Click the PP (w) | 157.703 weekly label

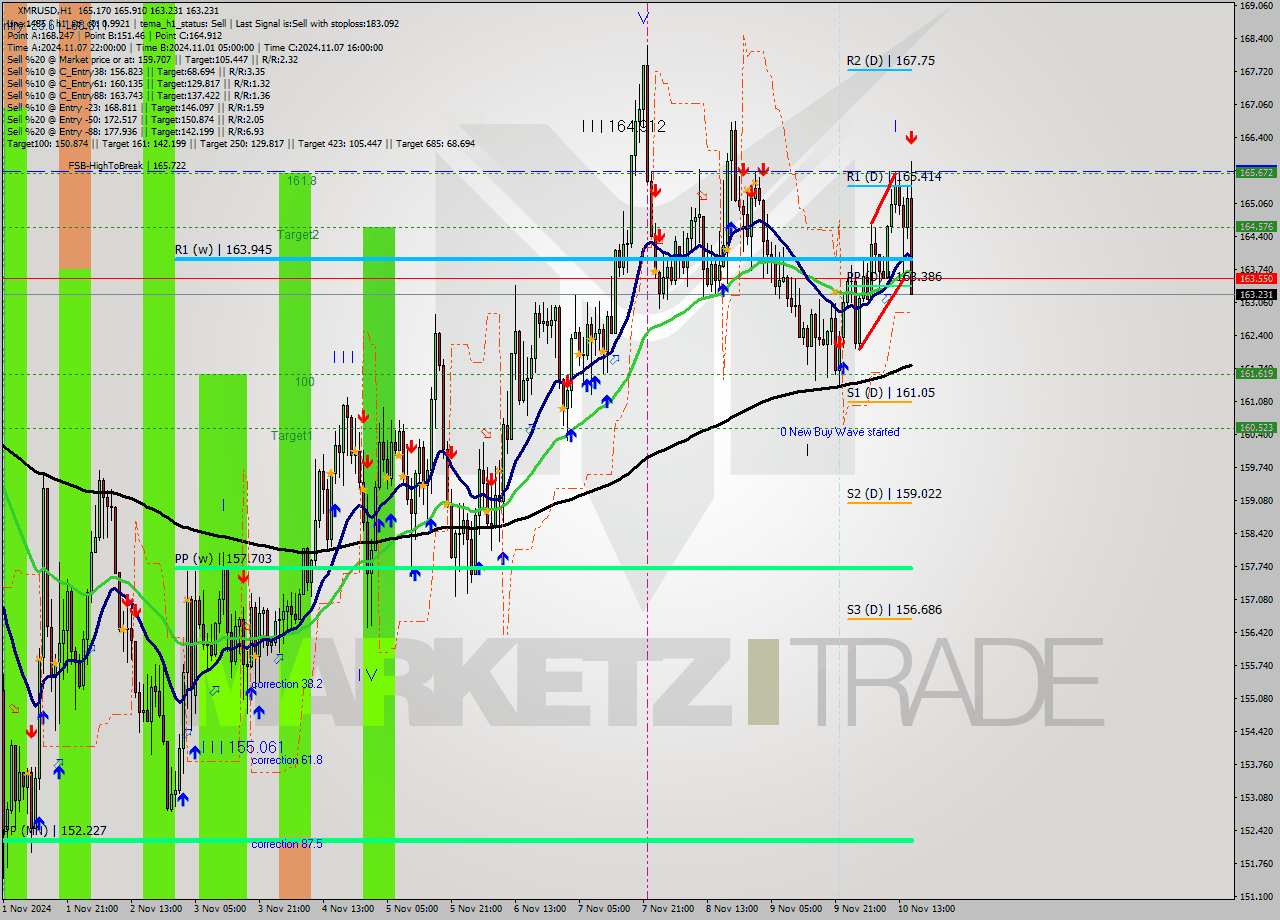[x=223, y=559]
